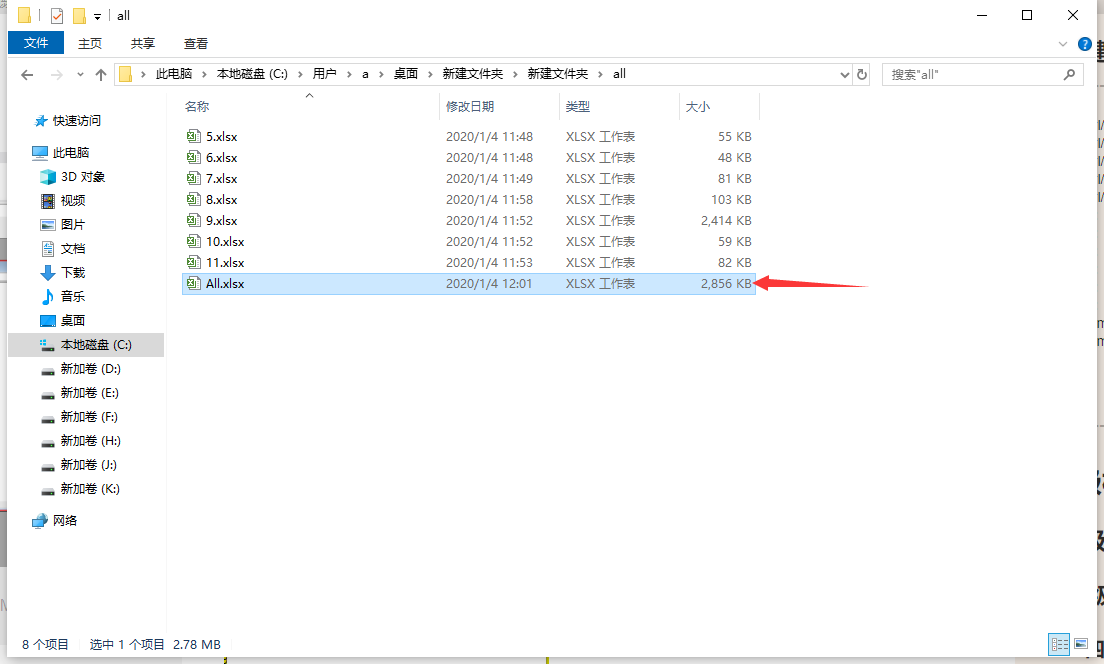Viewport: 1104px width, 664px height.
Task: Click 用户 in the address breadcrumb
Action: pos(325,74)
